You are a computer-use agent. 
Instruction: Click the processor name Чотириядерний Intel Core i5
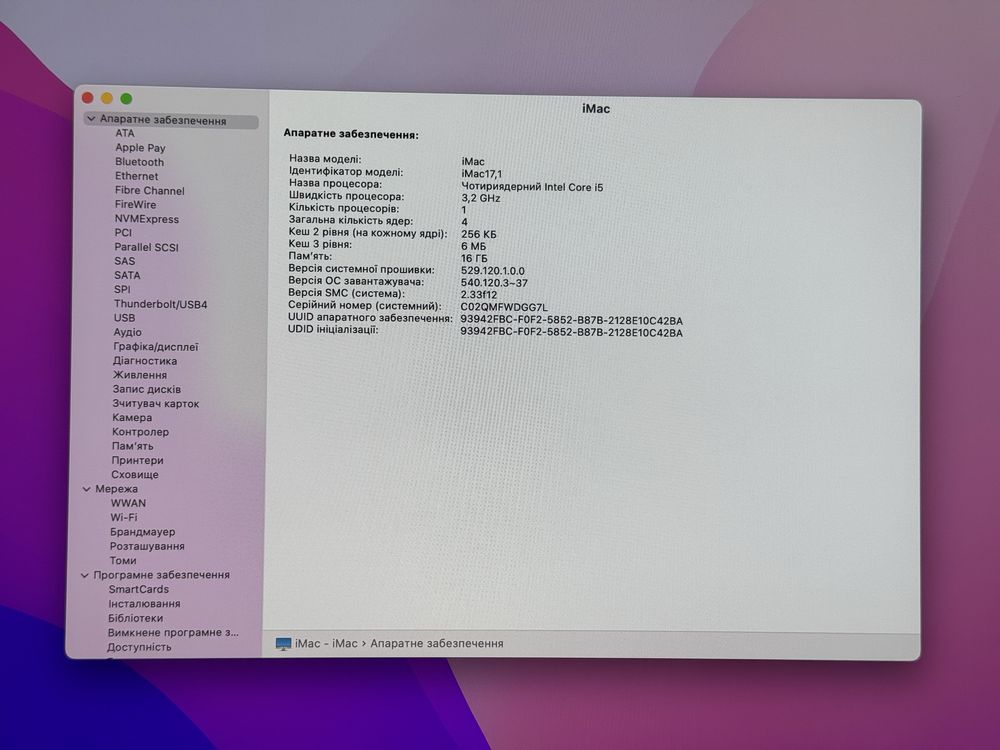click(x=532, y=187)
